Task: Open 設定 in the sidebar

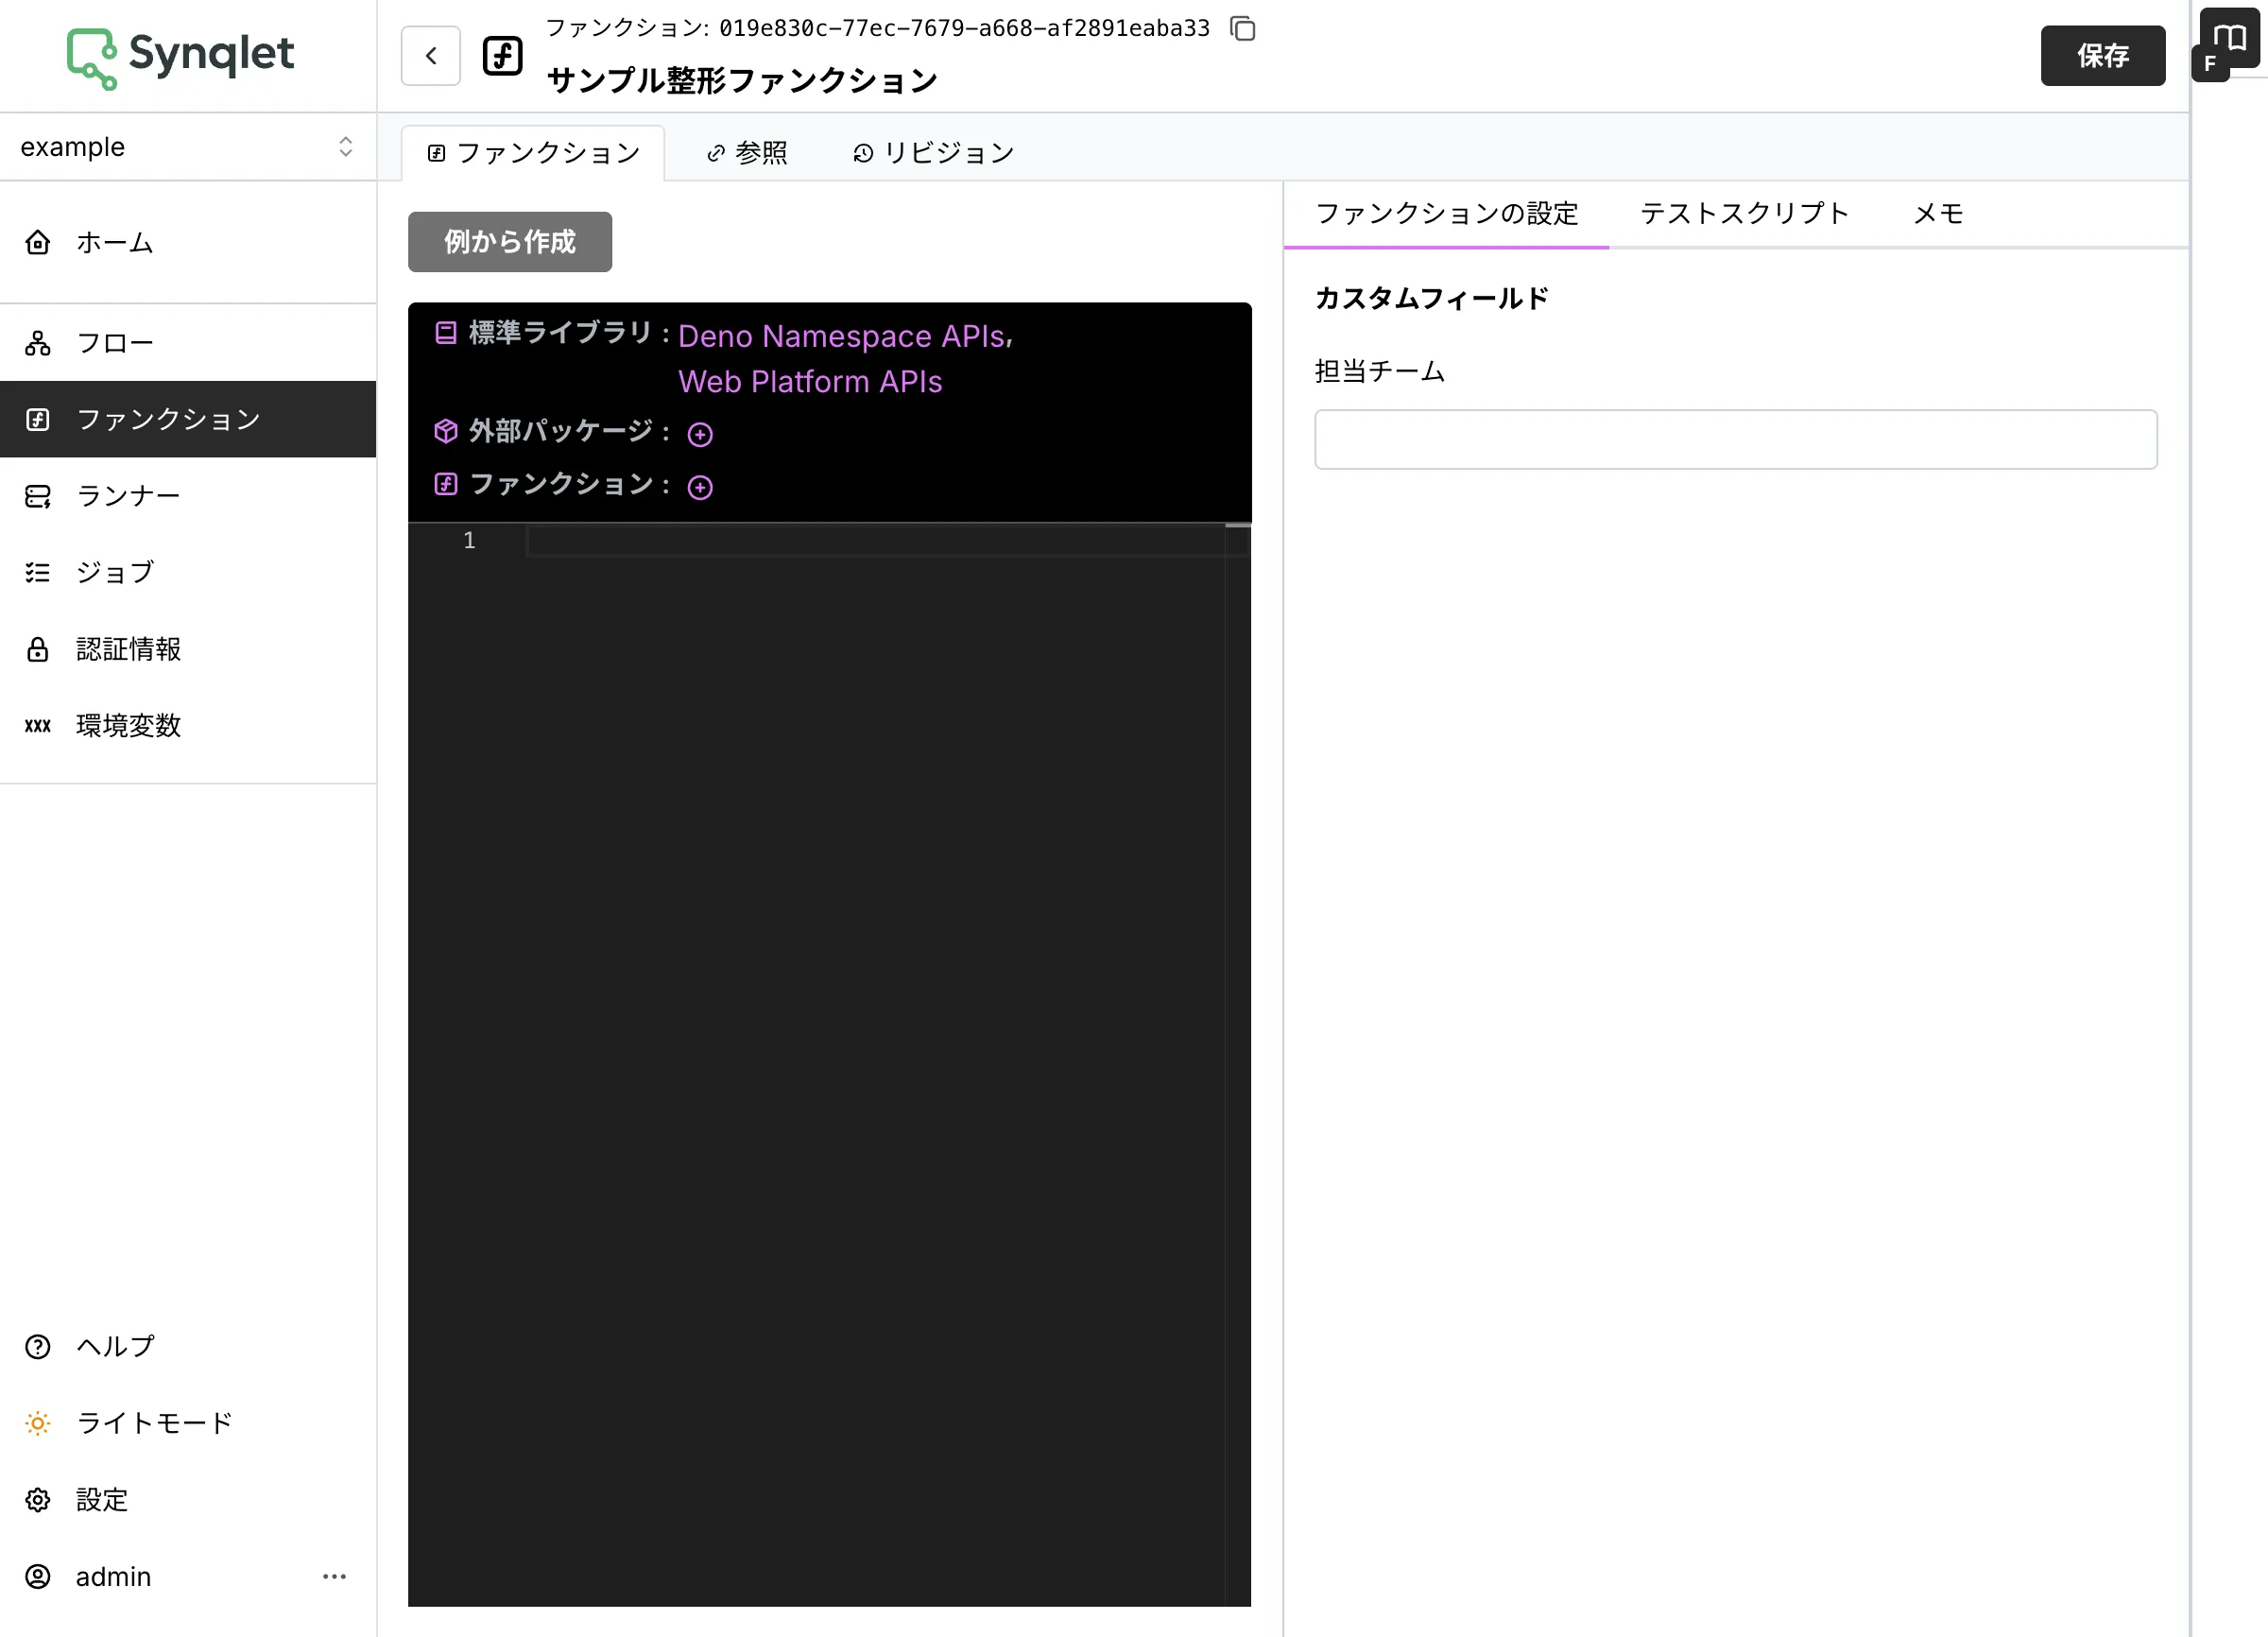Action: [188, 1500]
